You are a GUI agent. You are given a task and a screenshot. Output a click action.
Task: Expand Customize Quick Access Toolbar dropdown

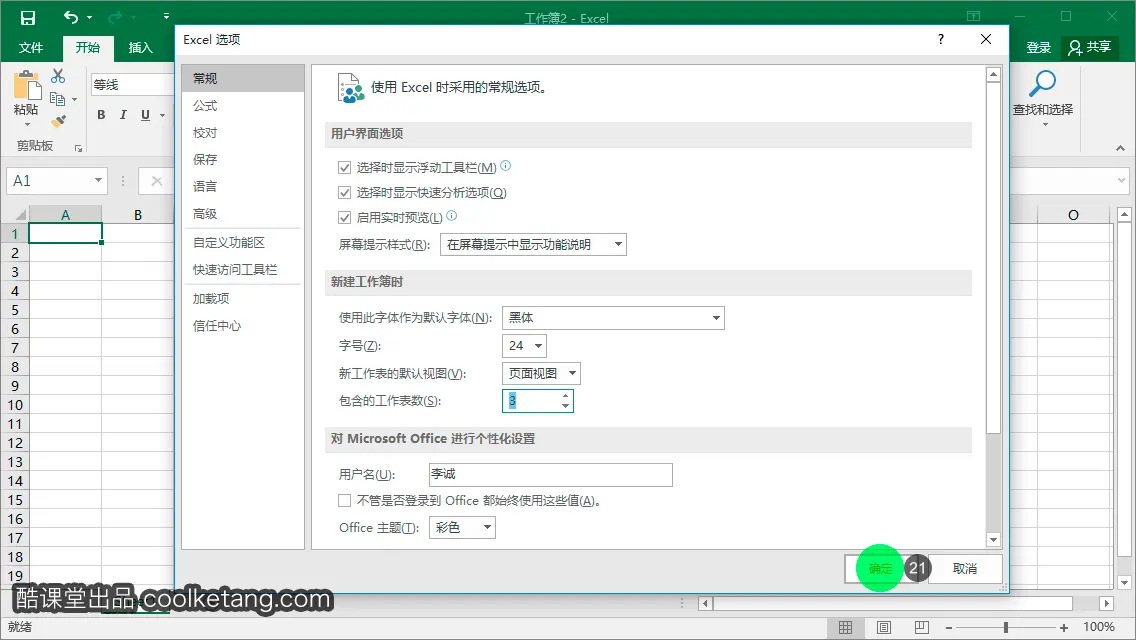click(166, 16)
